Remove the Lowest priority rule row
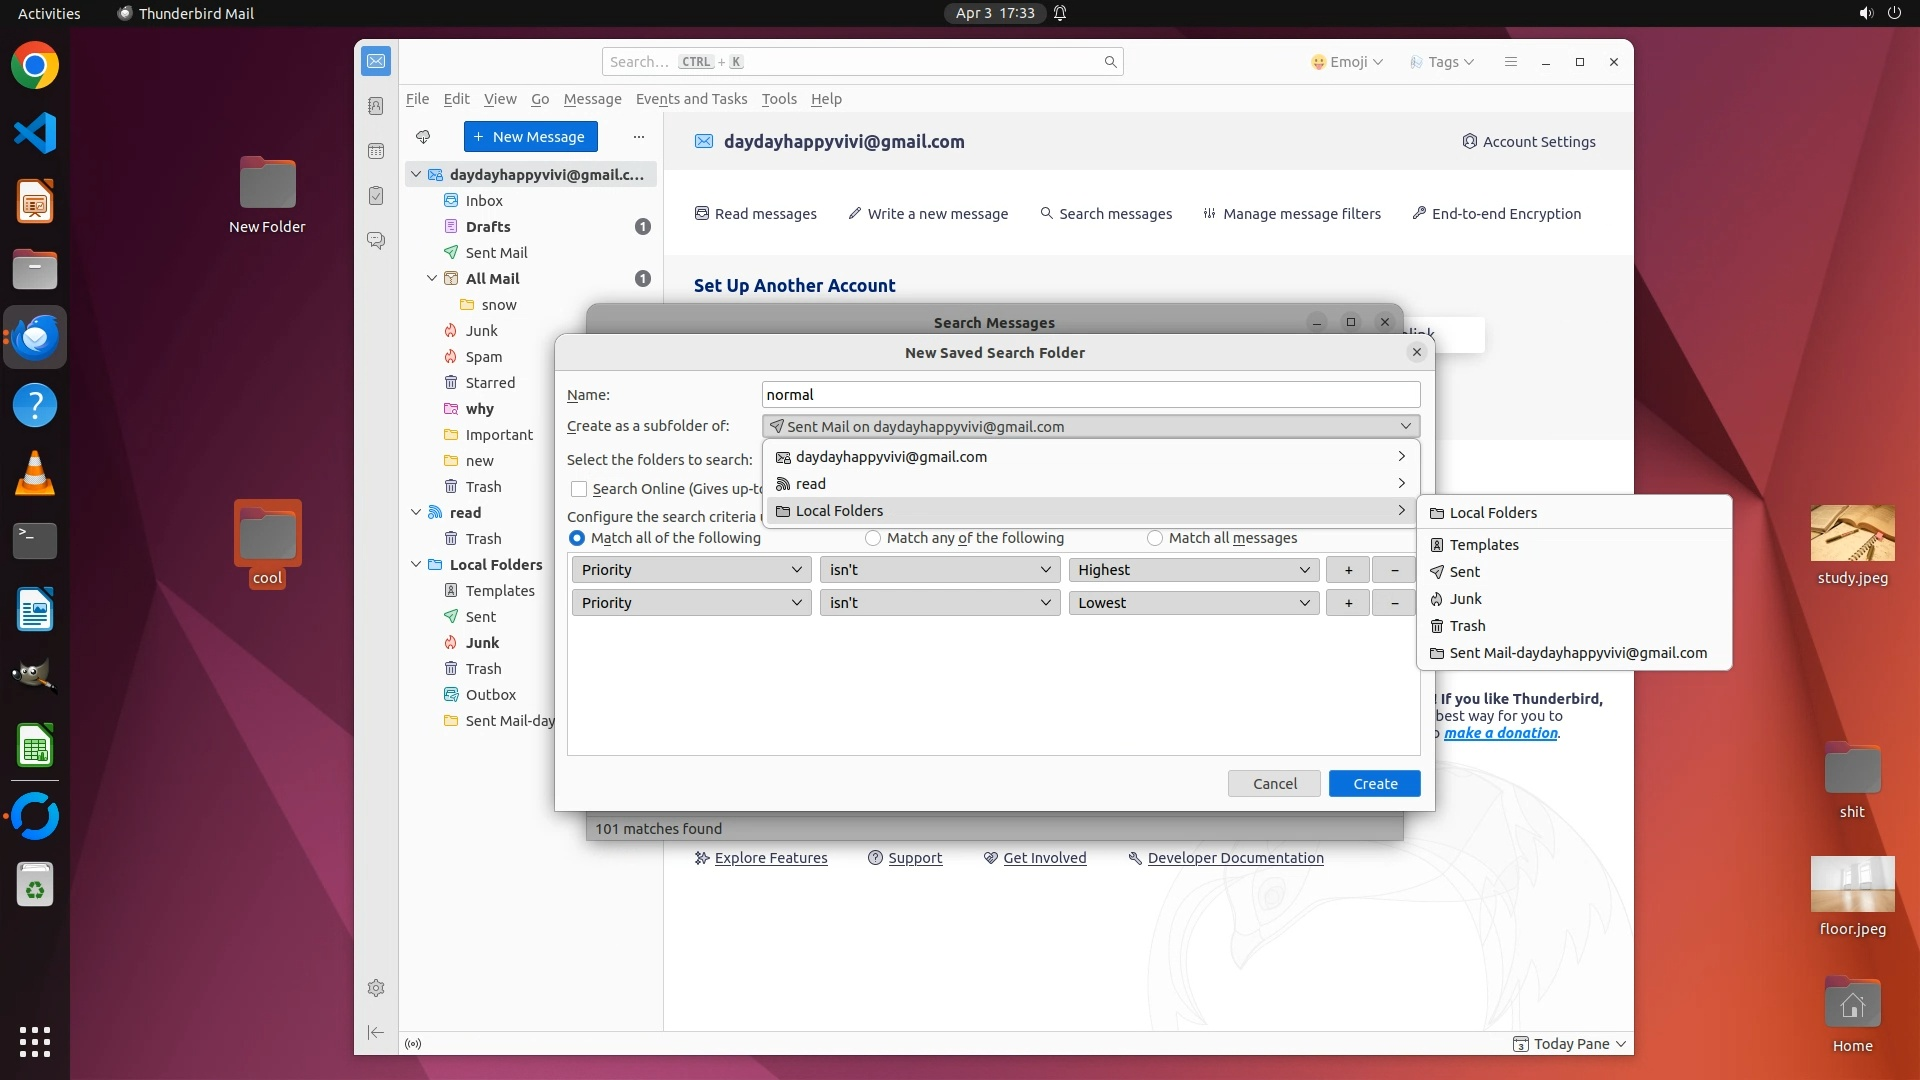 (x=1394, y=603)
